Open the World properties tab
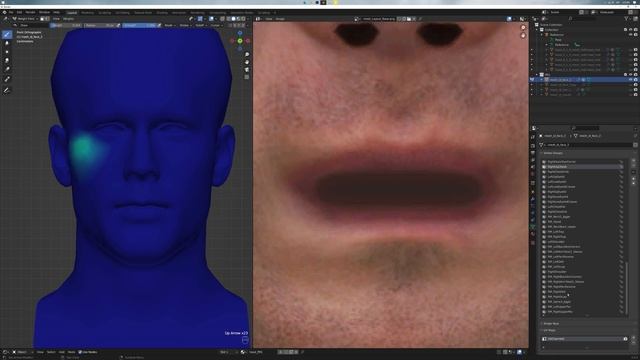640x360 pixels. click(533, 175)
